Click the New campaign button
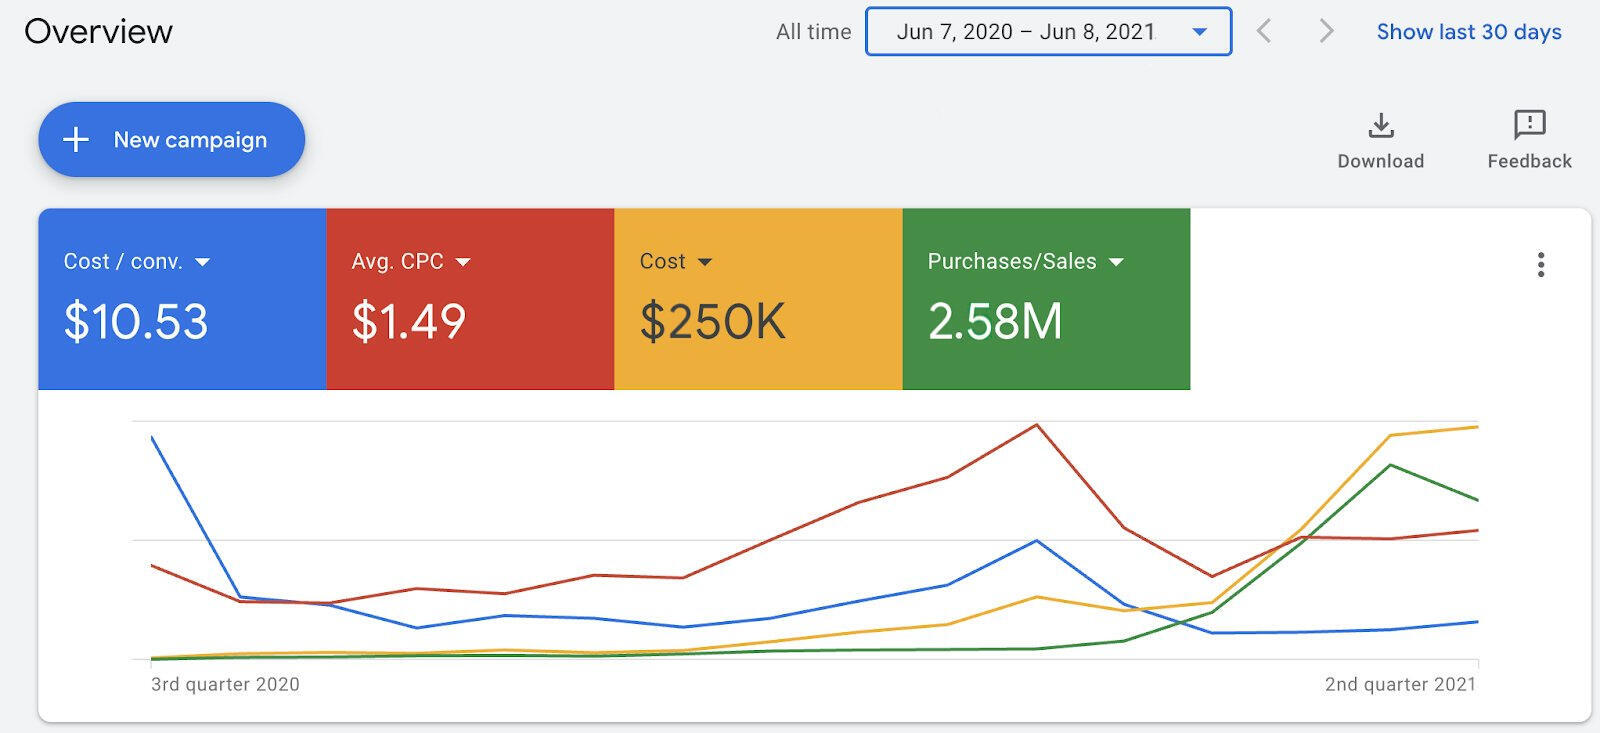The image size is (1600, 733). (x=171, y=139)
